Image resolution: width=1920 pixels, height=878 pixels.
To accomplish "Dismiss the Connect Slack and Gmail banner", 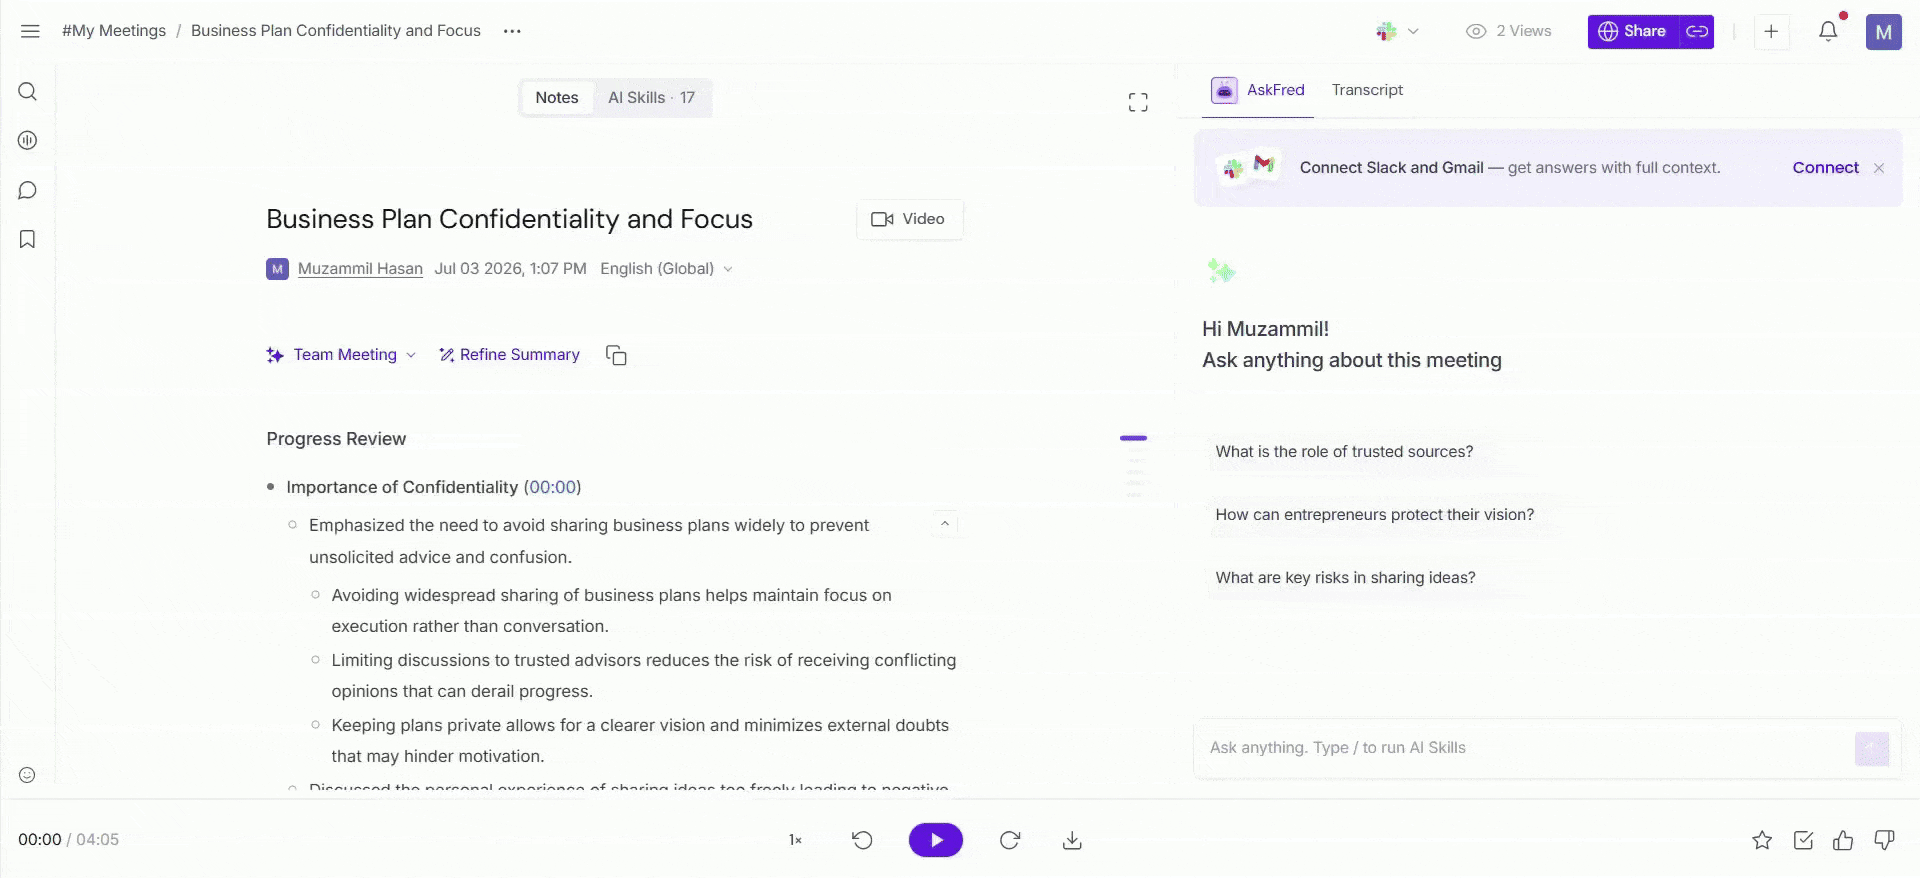I will 1879,168.
